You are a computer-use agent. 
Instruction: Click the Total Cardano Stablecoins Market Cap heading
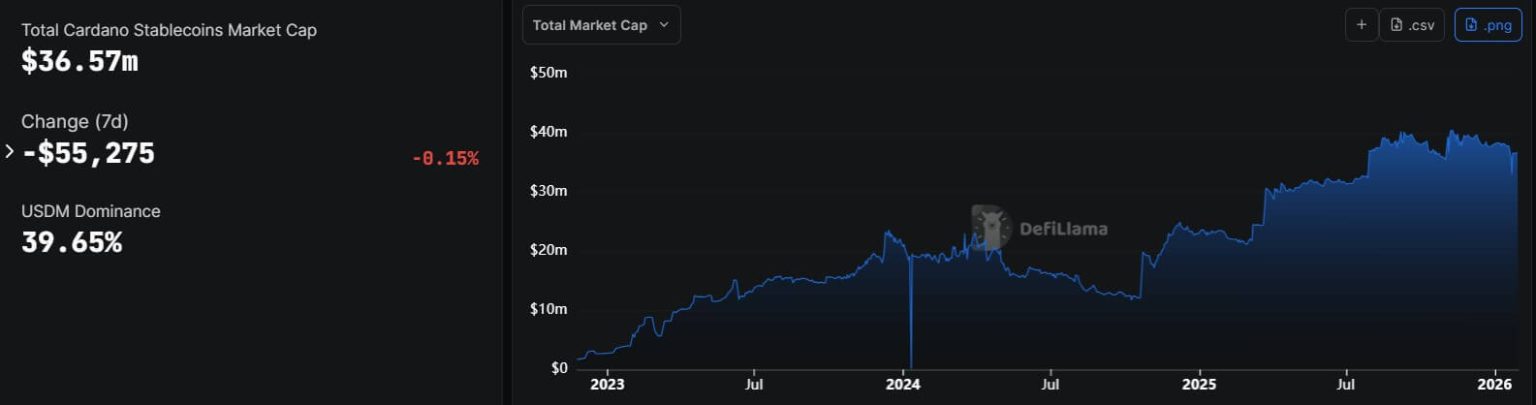169,30
